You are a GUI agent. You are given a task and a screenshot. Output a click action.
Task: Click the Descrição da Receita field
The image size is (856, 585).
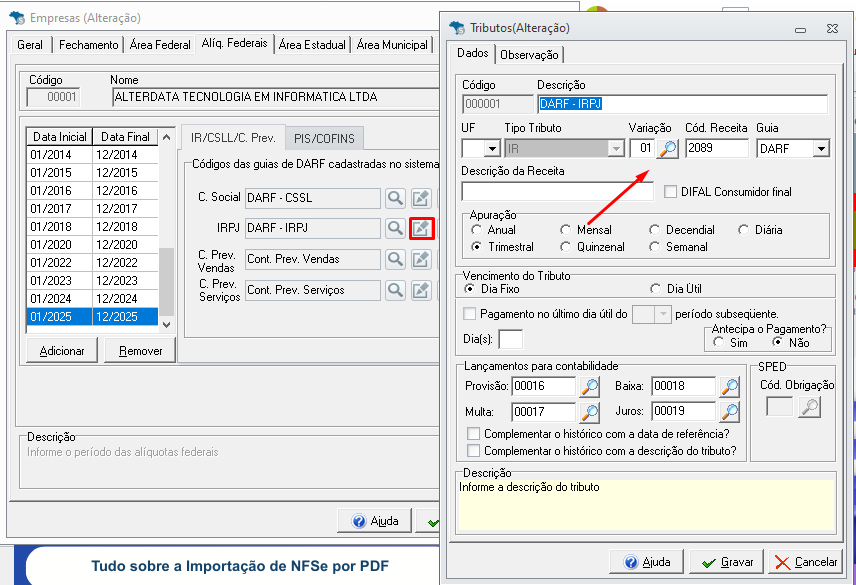click(557, 192)
